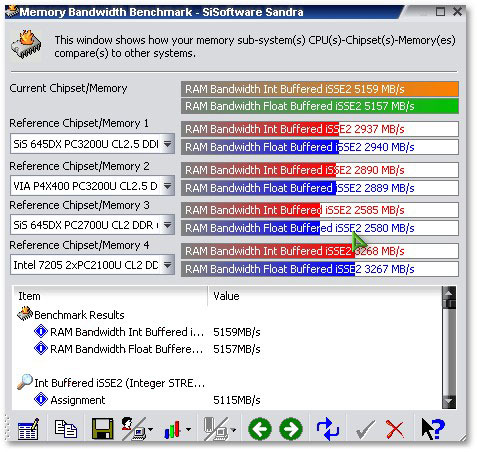This screenshot has height=452, width=477.
Task: Click the greyed device/computer icon
Action: click(x=216, y=429)
